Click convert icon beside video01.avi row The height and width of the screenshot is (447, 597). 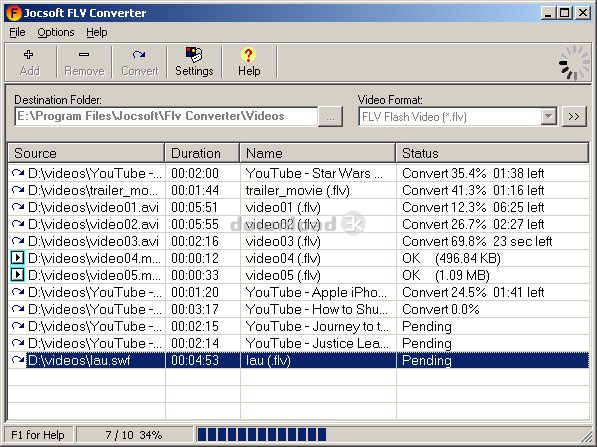tap(18, 207)
